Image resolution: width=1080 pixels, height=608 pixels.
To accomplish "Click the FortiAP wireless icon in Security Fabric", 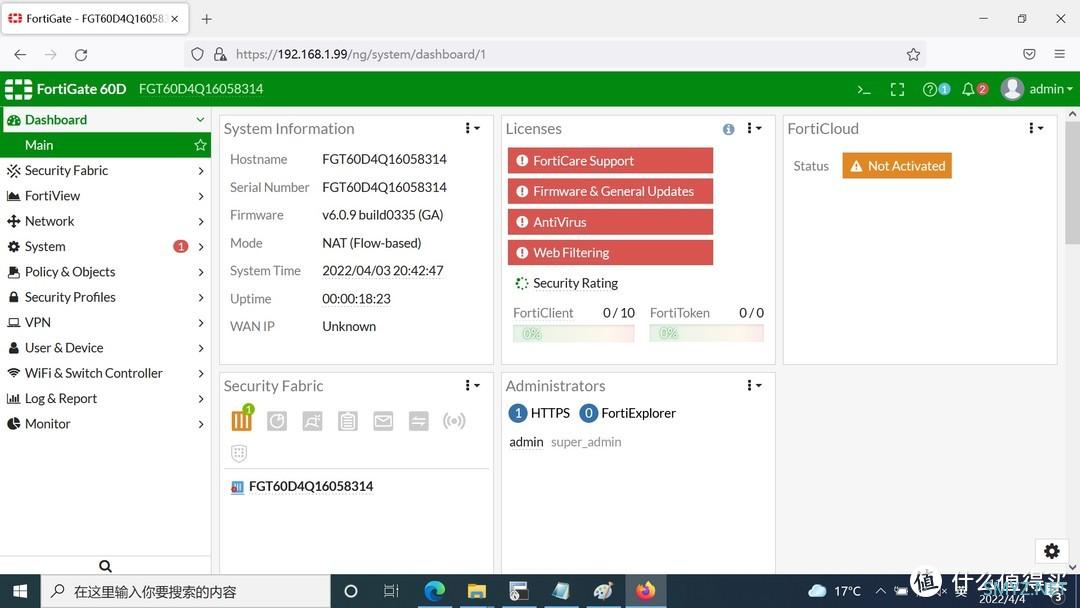I will click(x=454, y=421).
